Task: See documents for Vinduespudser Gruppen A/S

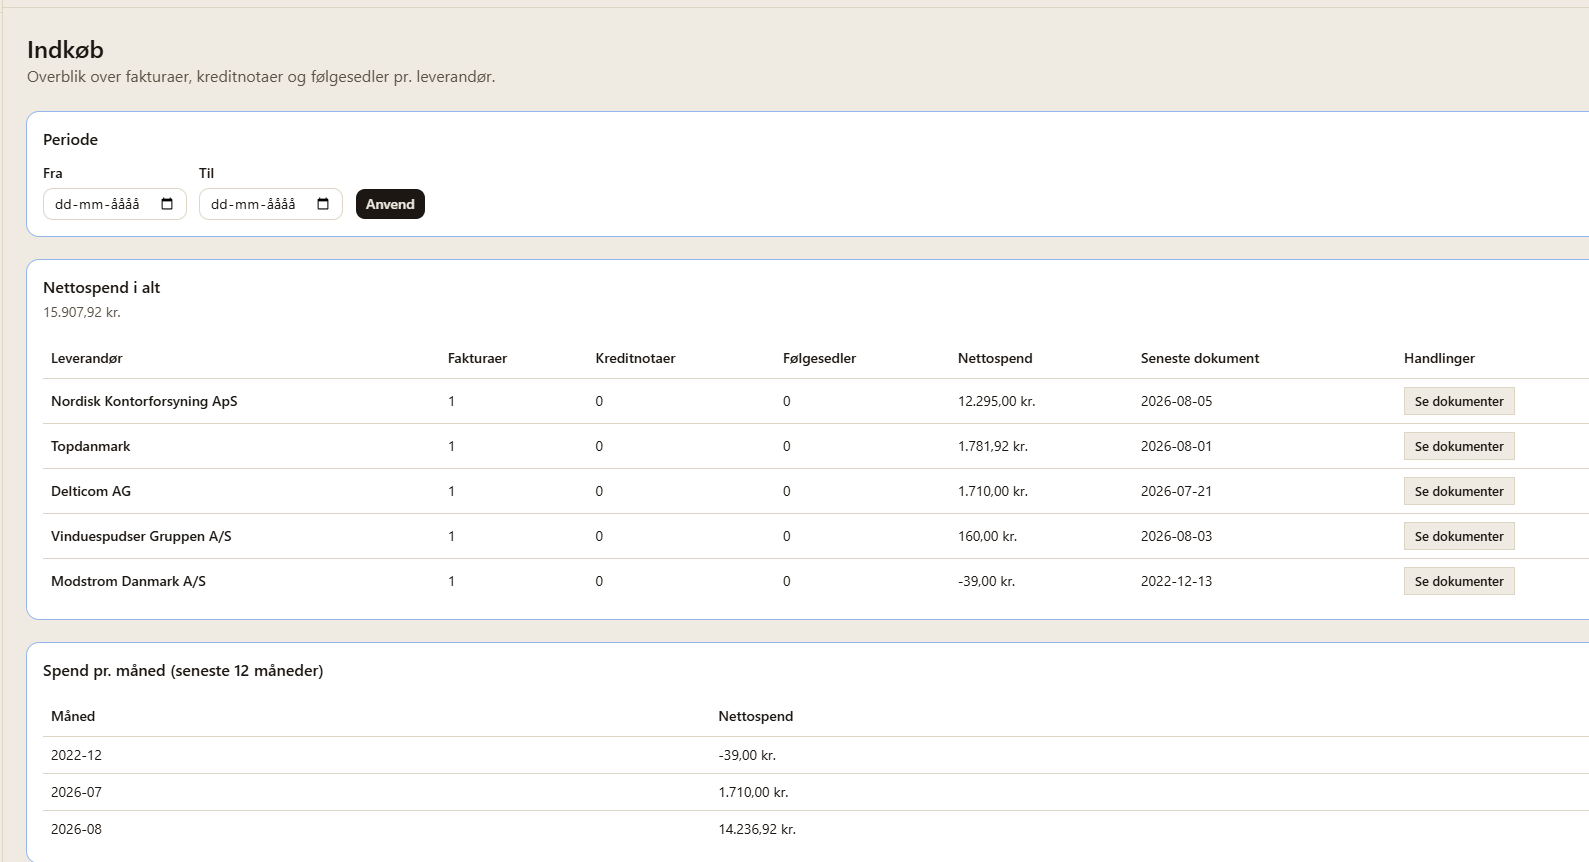Action: [1459, 536]
